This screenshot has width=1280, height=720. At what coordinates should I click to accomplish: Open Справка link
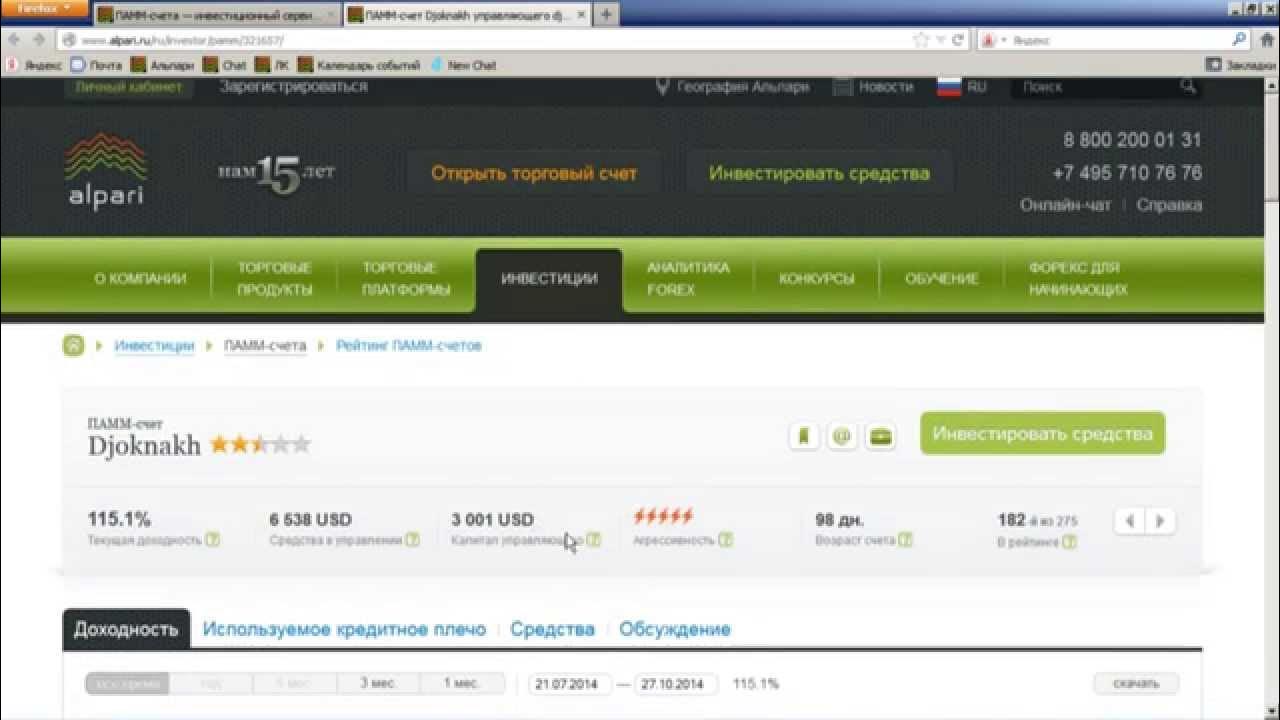coord(1170,205)
